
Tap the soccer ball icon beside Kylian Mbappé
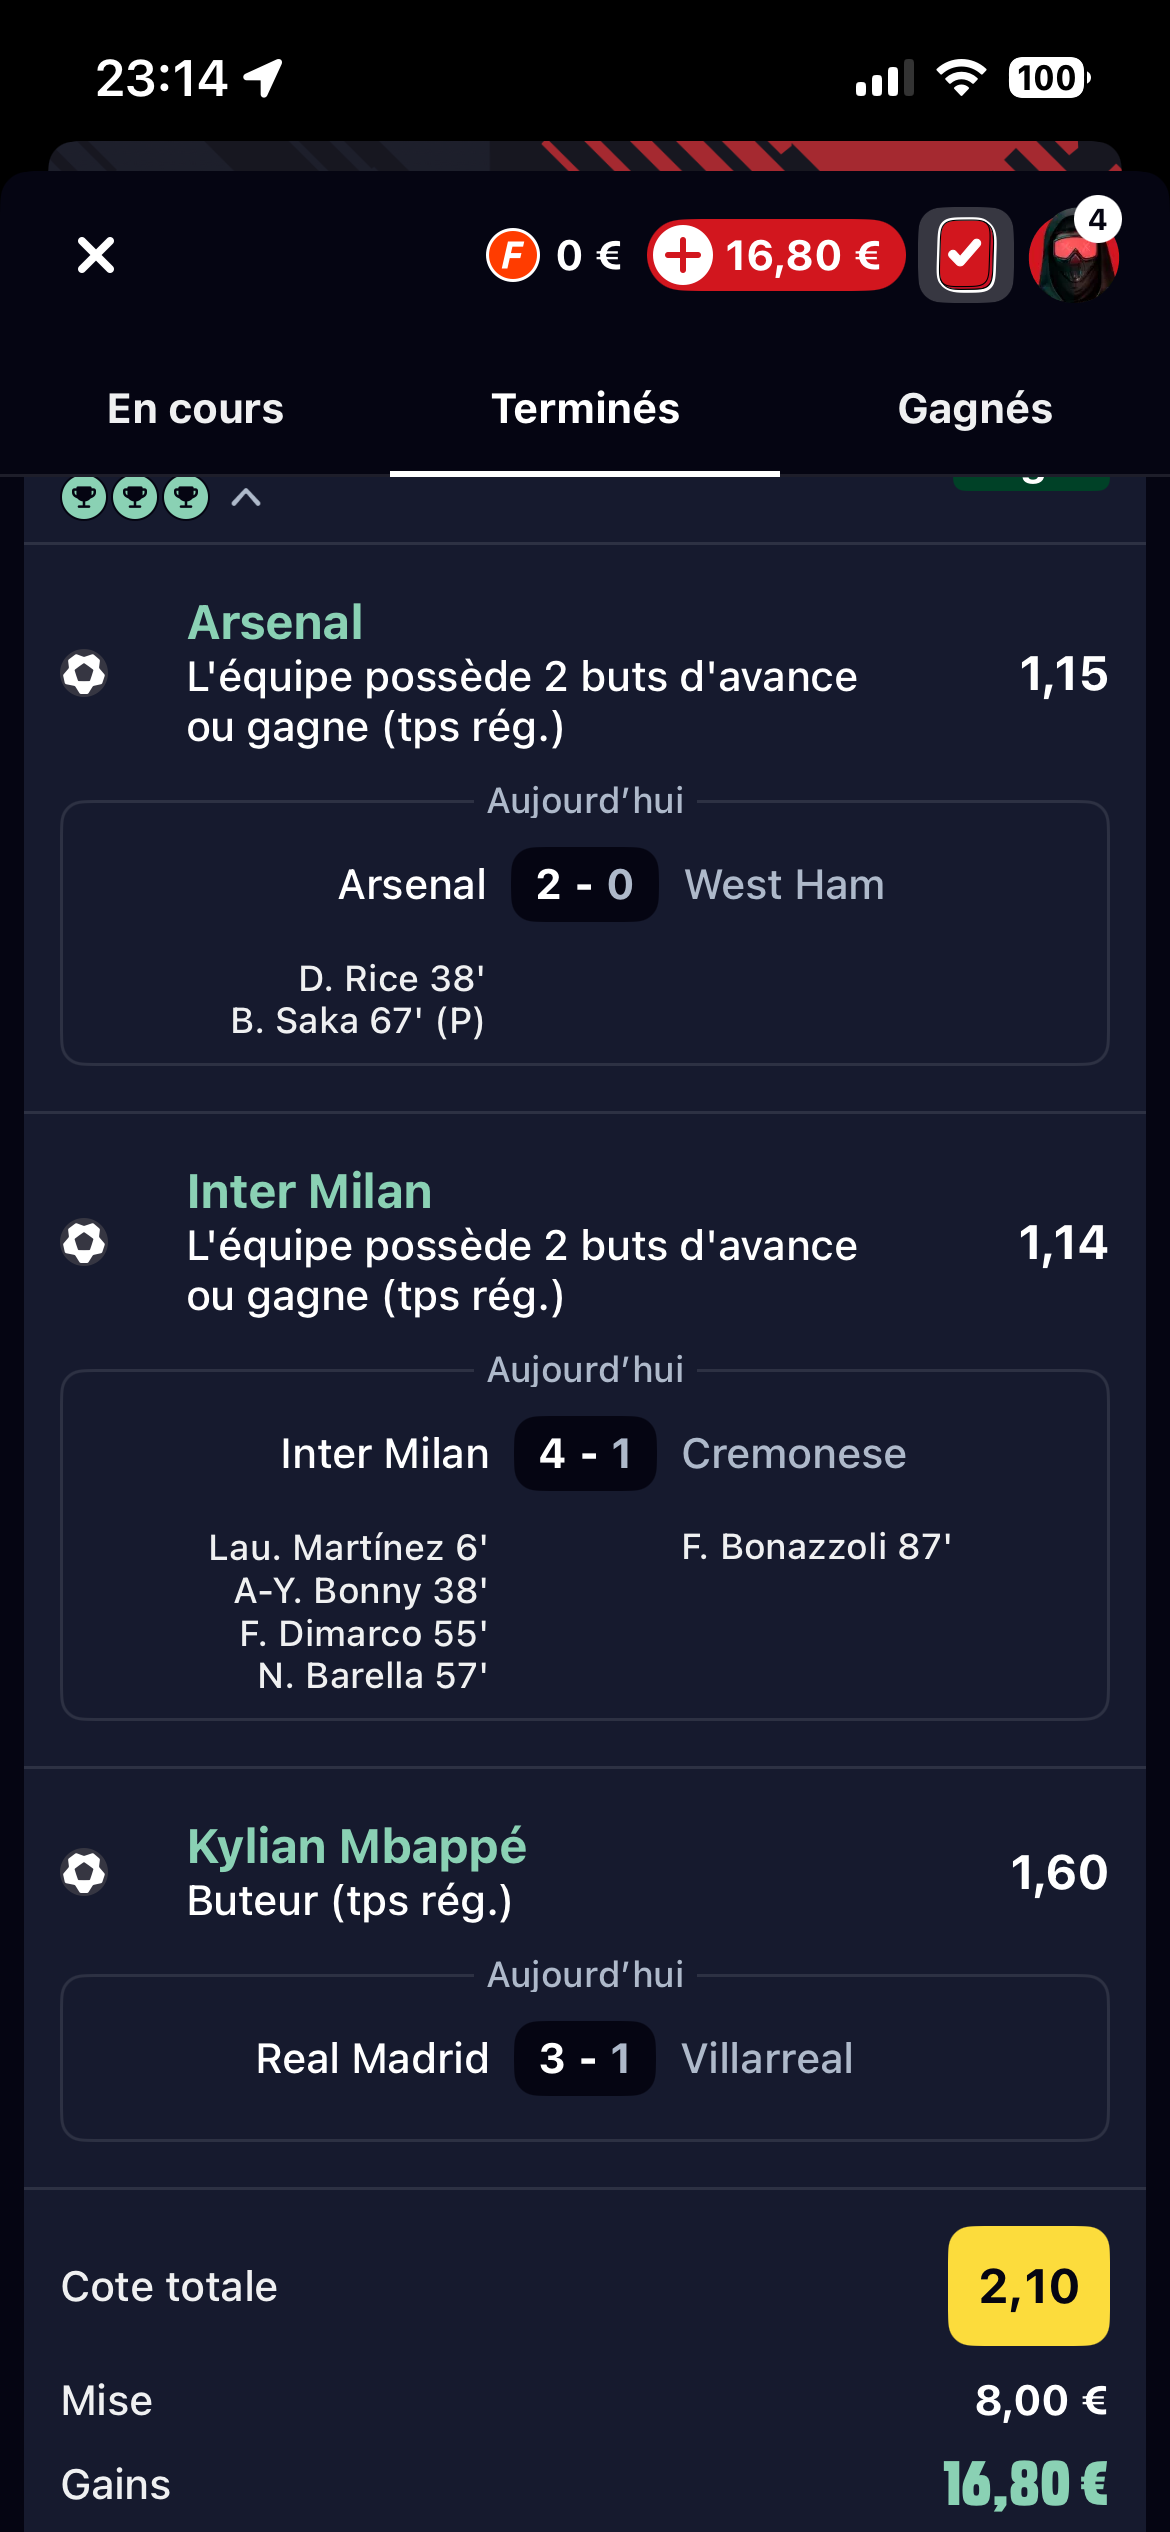[84, 1872]
